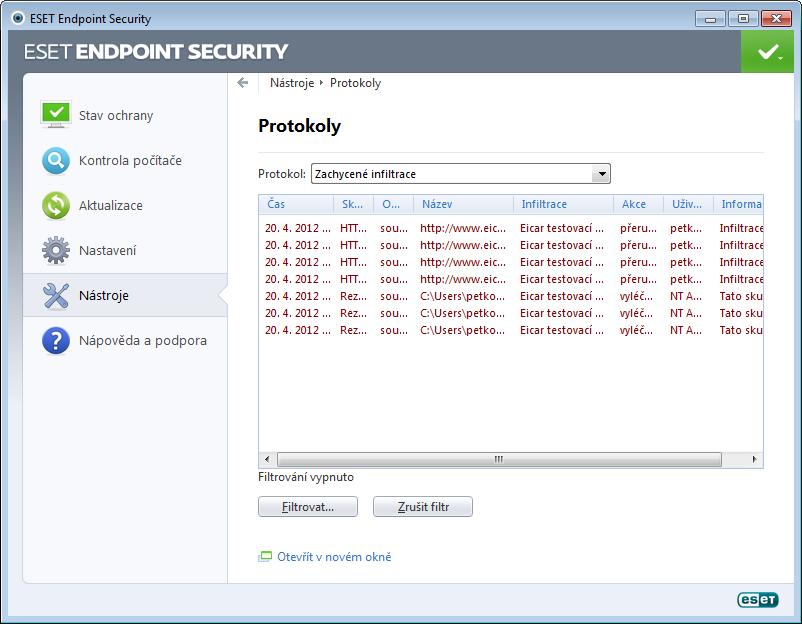Click the scrollbar right arrow
Image resolution: width=802 pixels, height=624 pixels.
(x=754, y=459)
